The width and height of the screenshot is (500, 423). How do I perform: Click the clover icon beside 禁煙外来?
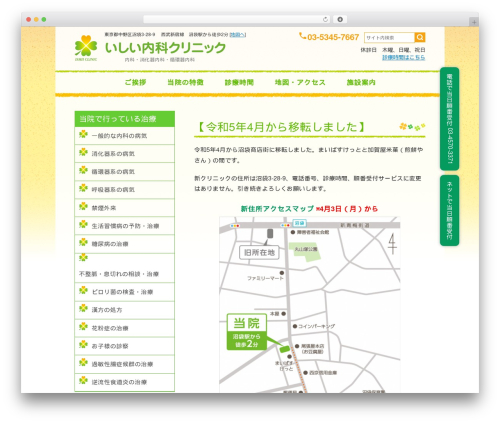(x=83, y=207)
